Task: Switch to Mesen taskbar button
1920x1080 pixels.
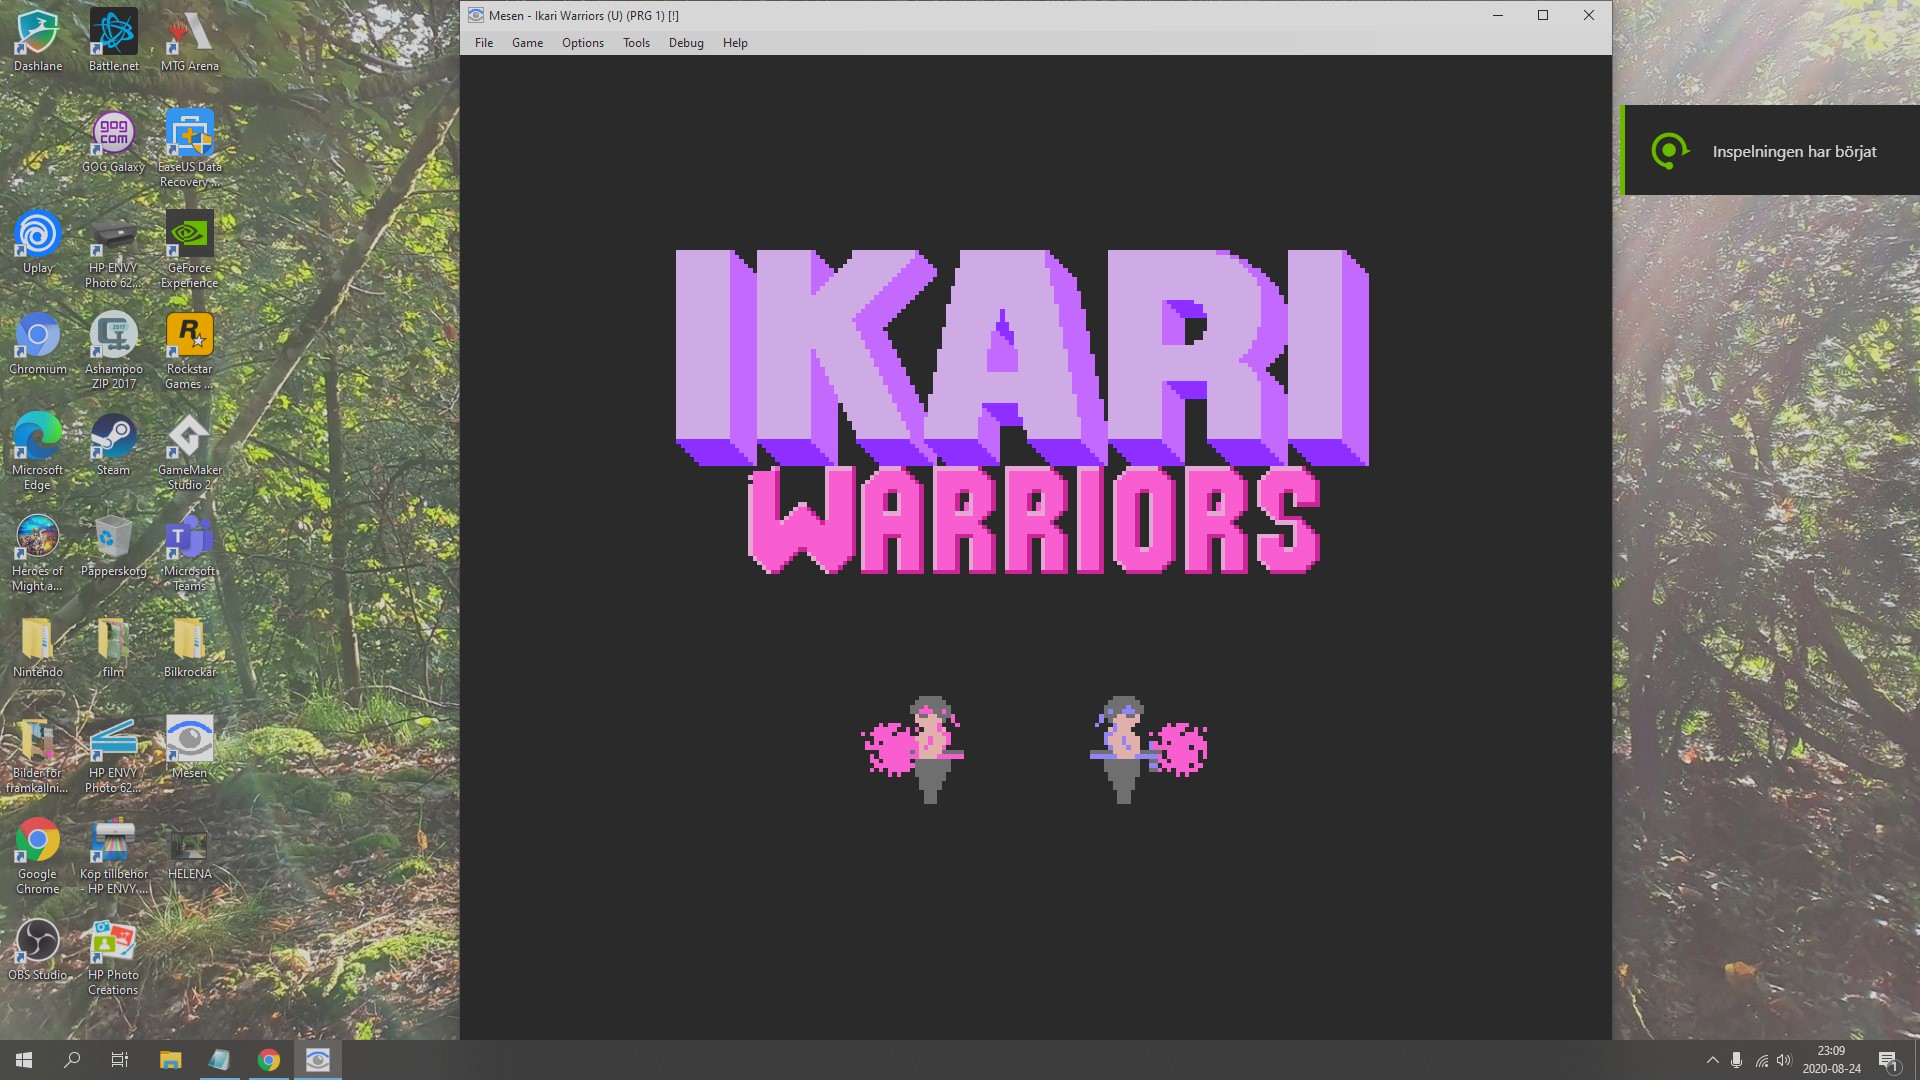Action: [x=318, y=1060]
